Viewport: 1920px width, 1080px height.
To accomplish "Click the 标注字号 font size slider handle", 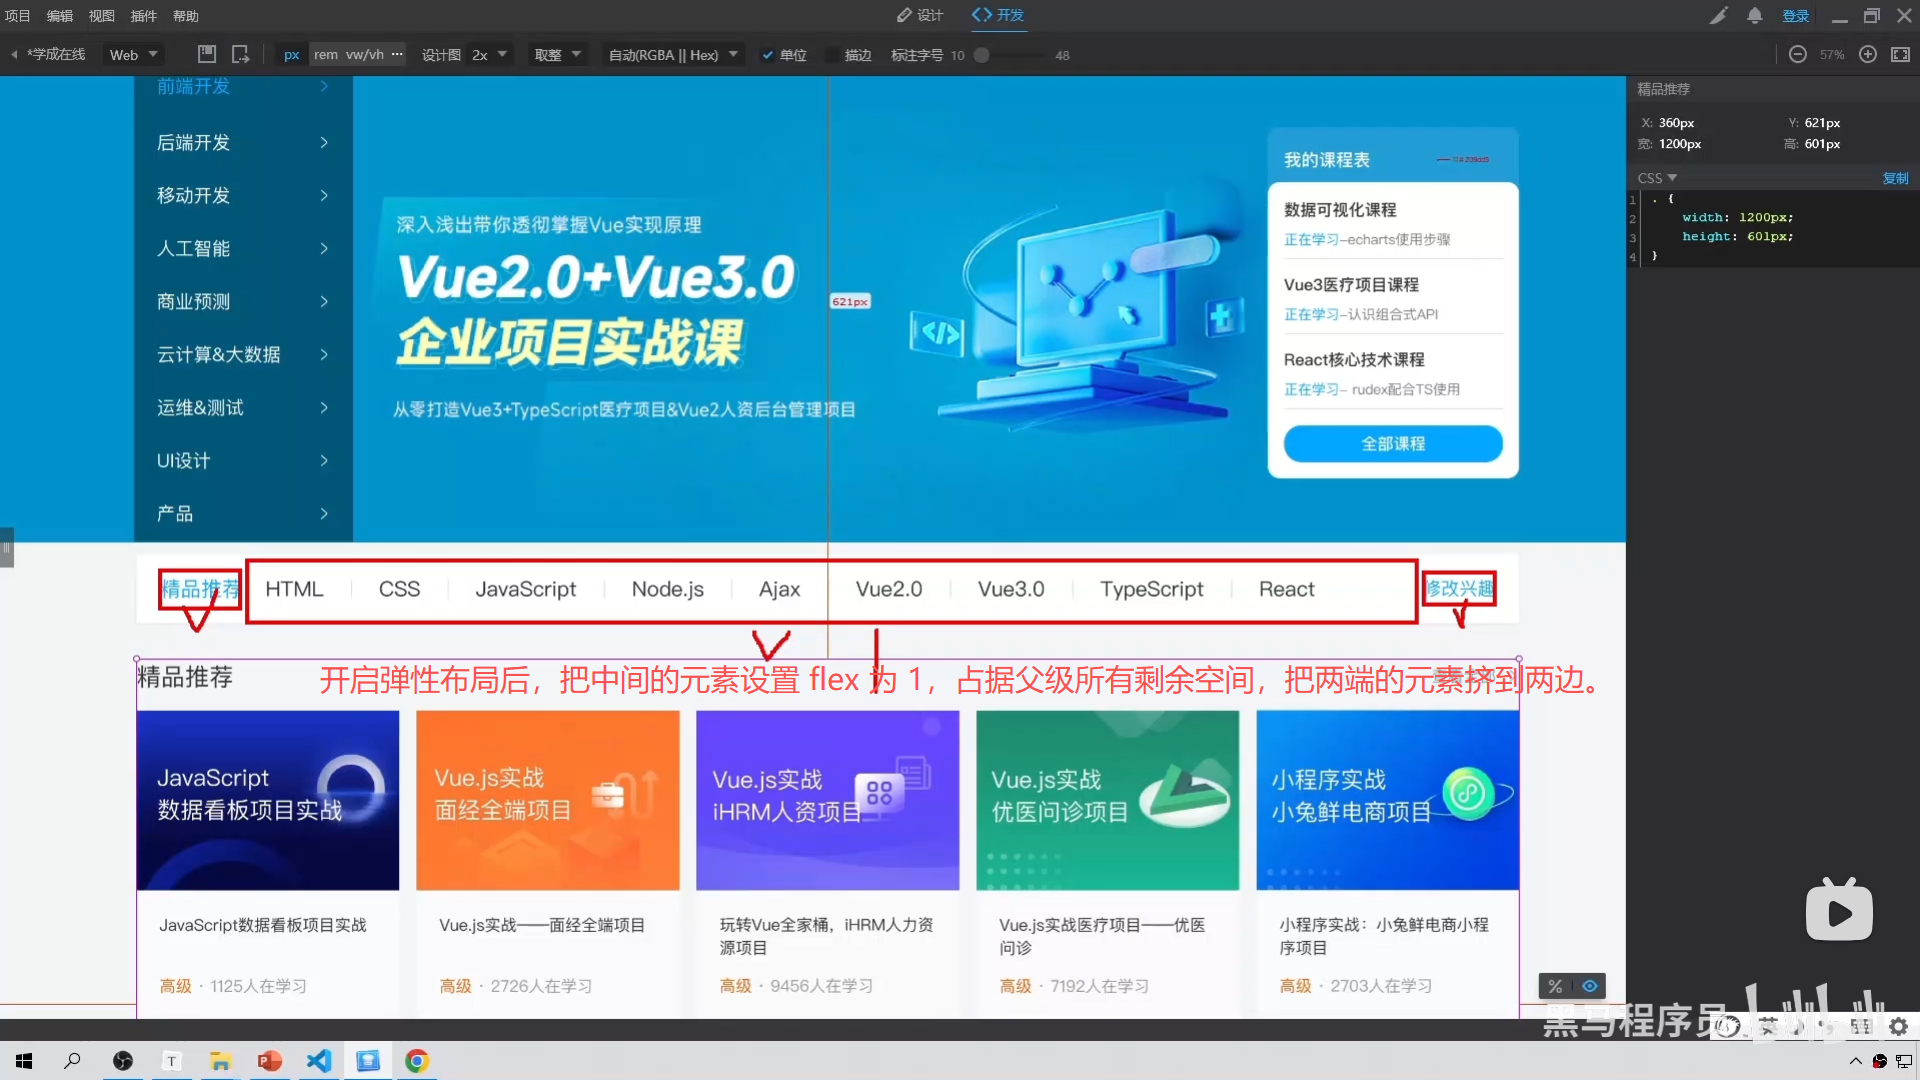I will click(x=982, y=55).
